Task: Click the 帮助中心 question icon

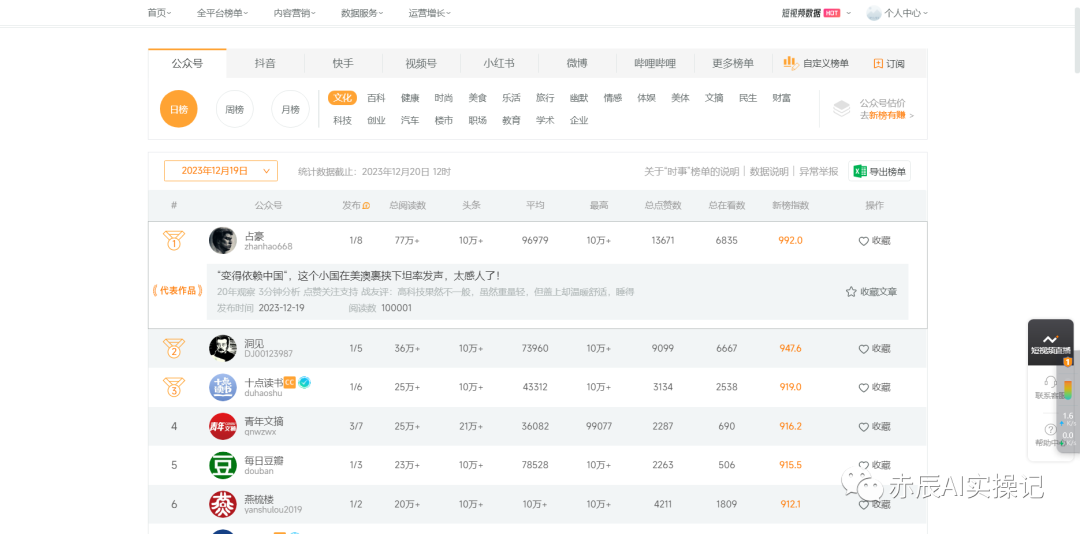Action: (1050, 429)
